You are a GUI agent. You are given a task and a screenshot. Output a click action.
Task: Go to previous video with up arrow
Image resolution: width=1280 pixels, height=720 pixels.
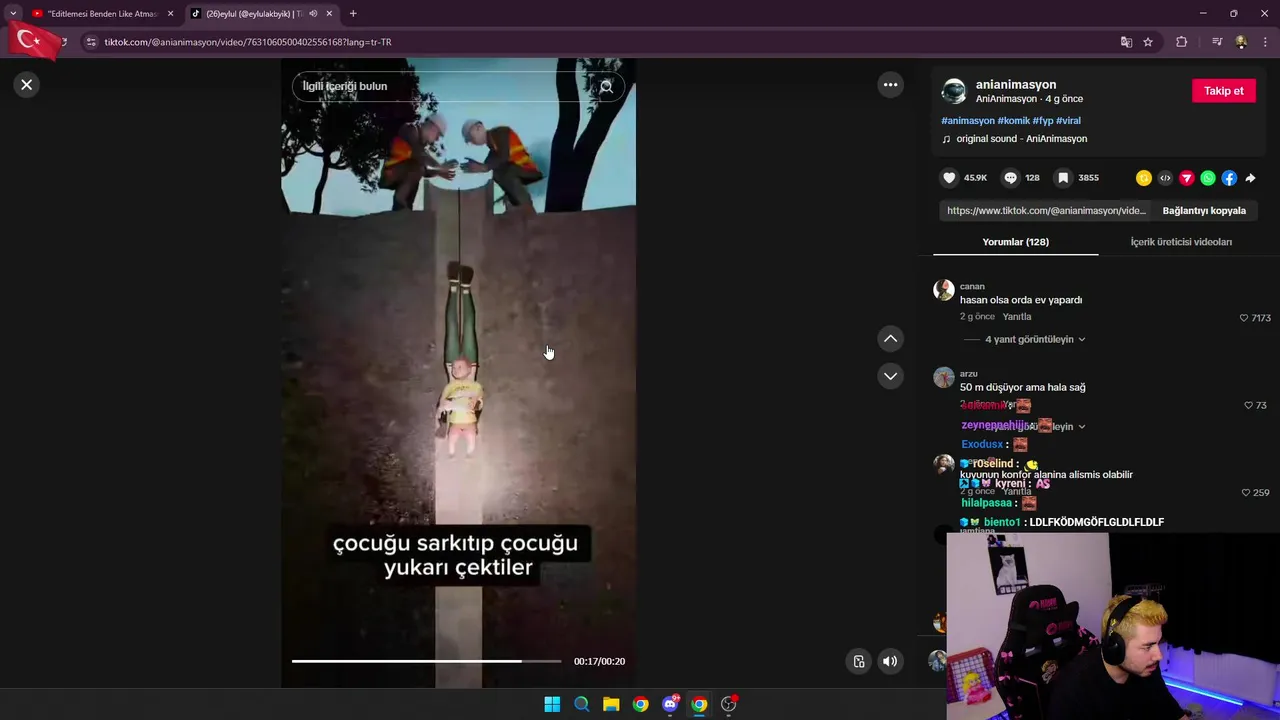(890, 339)
